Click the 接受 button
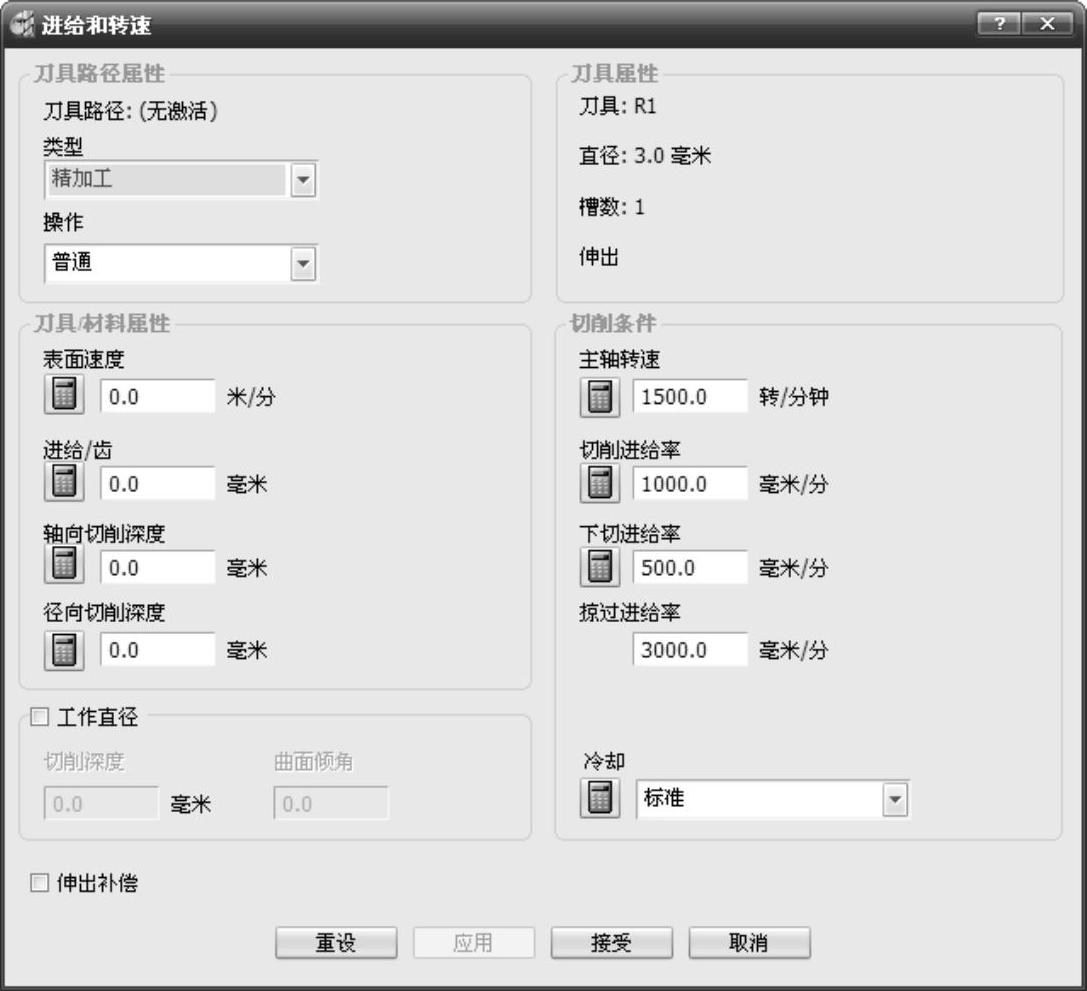 pyautogui.click(x=611, y=942)
